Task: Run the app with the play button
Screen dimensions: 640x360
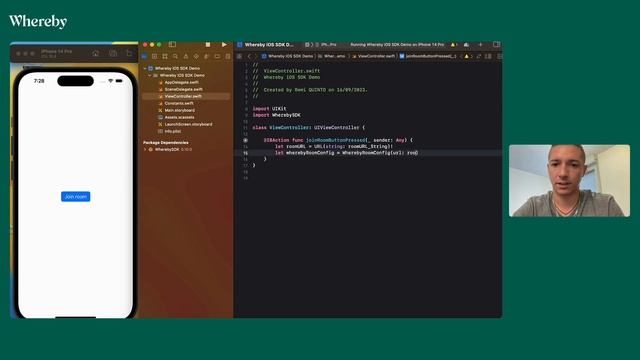Action: coord(224,44)
